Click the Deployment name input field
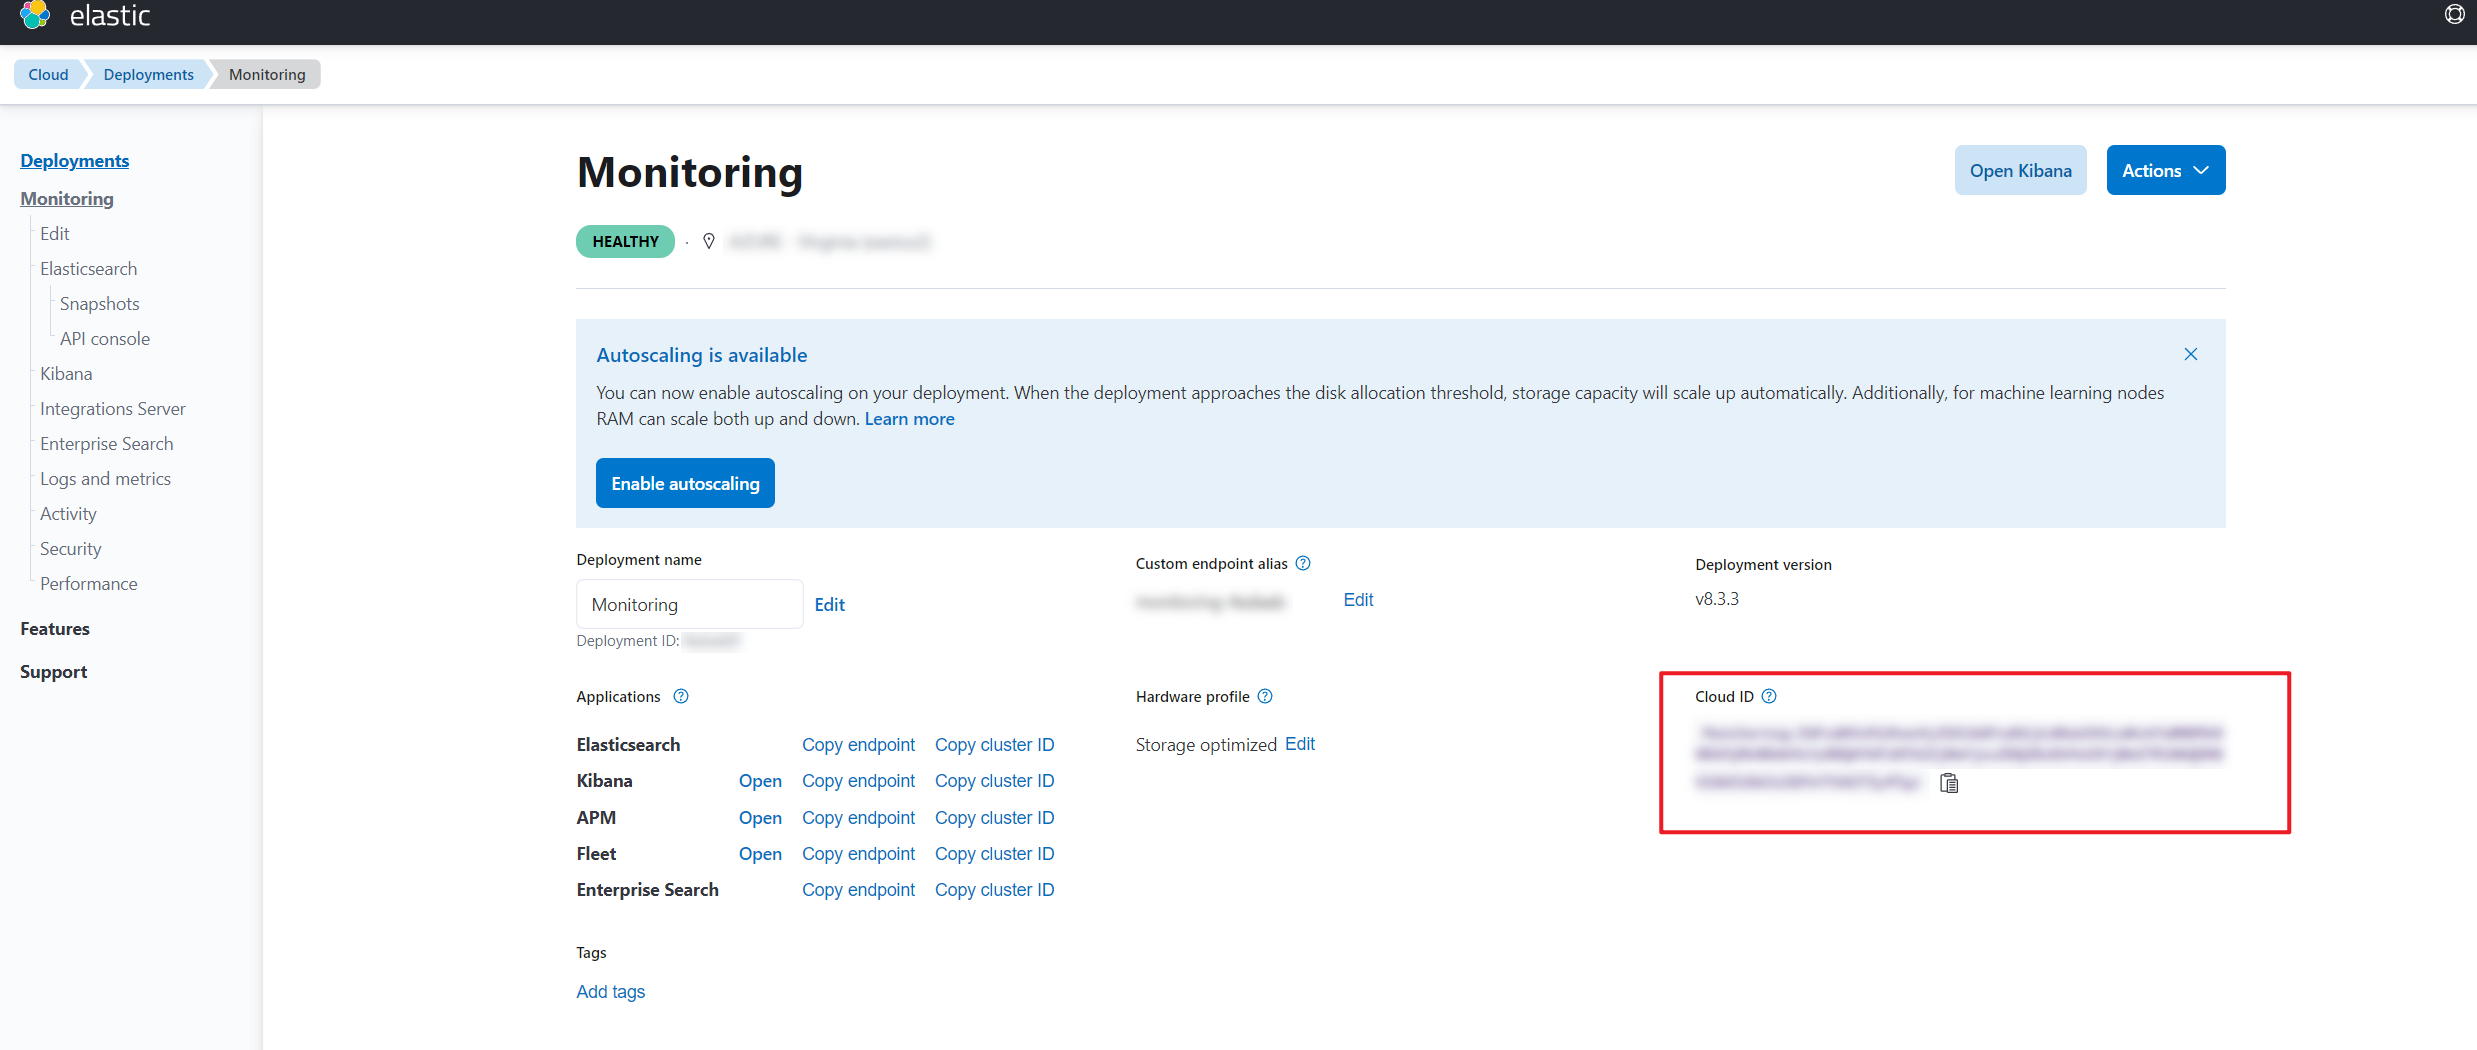This screenshot has height=1050, width=2477. pos(690,604)
